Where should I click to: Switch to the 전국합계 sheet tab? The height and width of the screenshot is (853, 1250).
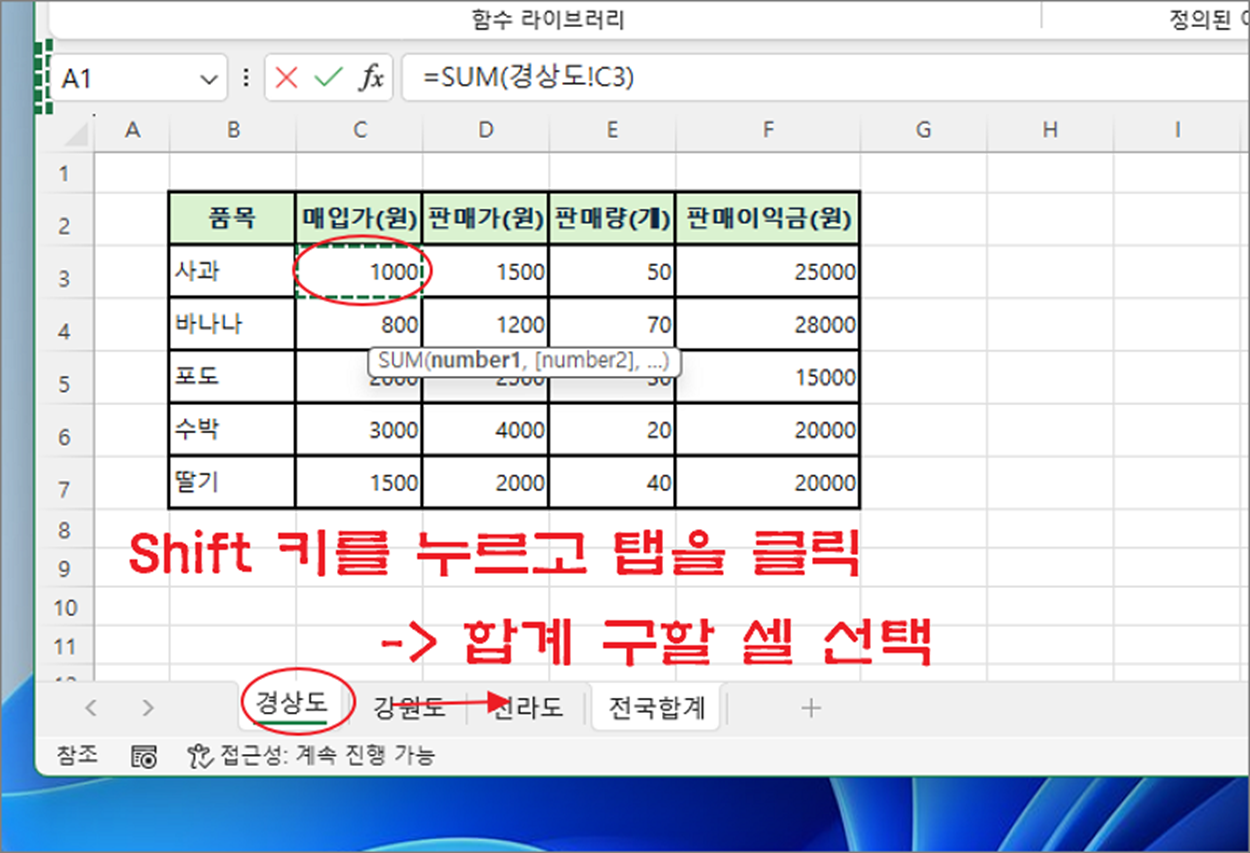(x=655, y=708)
